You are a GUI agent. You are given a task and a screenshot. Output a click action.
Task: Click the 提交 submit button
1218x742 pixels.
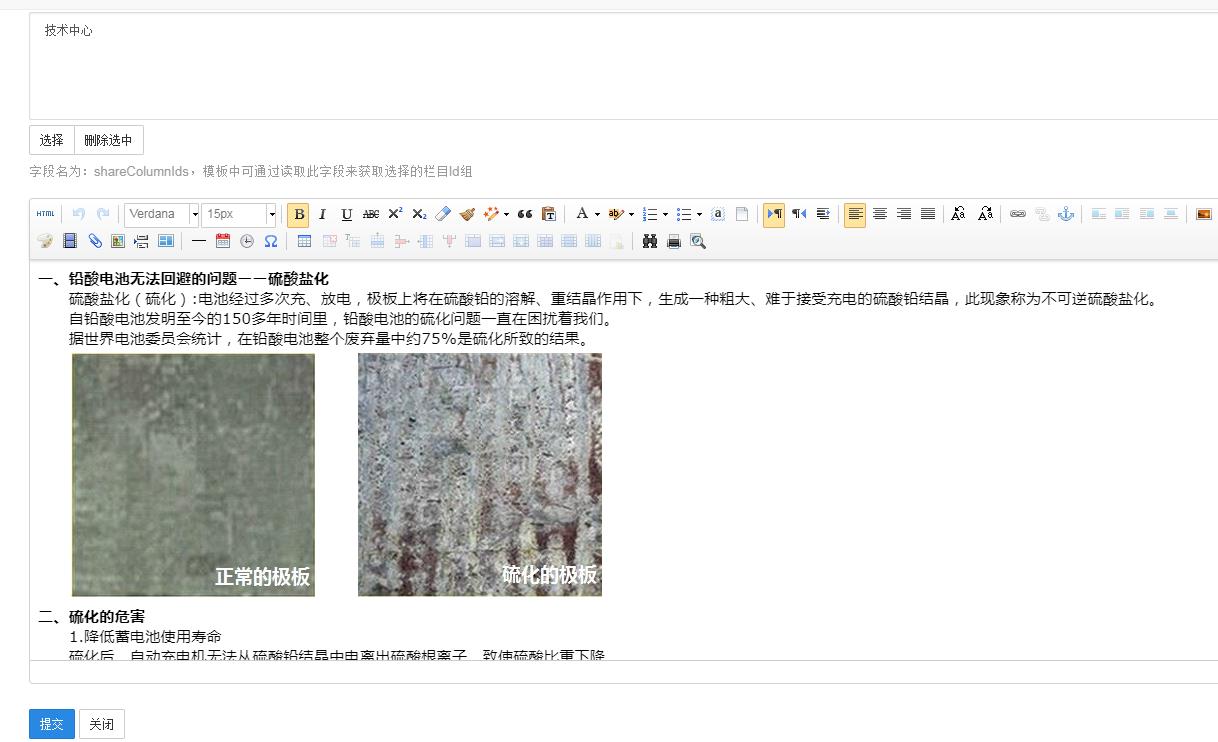tap(51, 724)
